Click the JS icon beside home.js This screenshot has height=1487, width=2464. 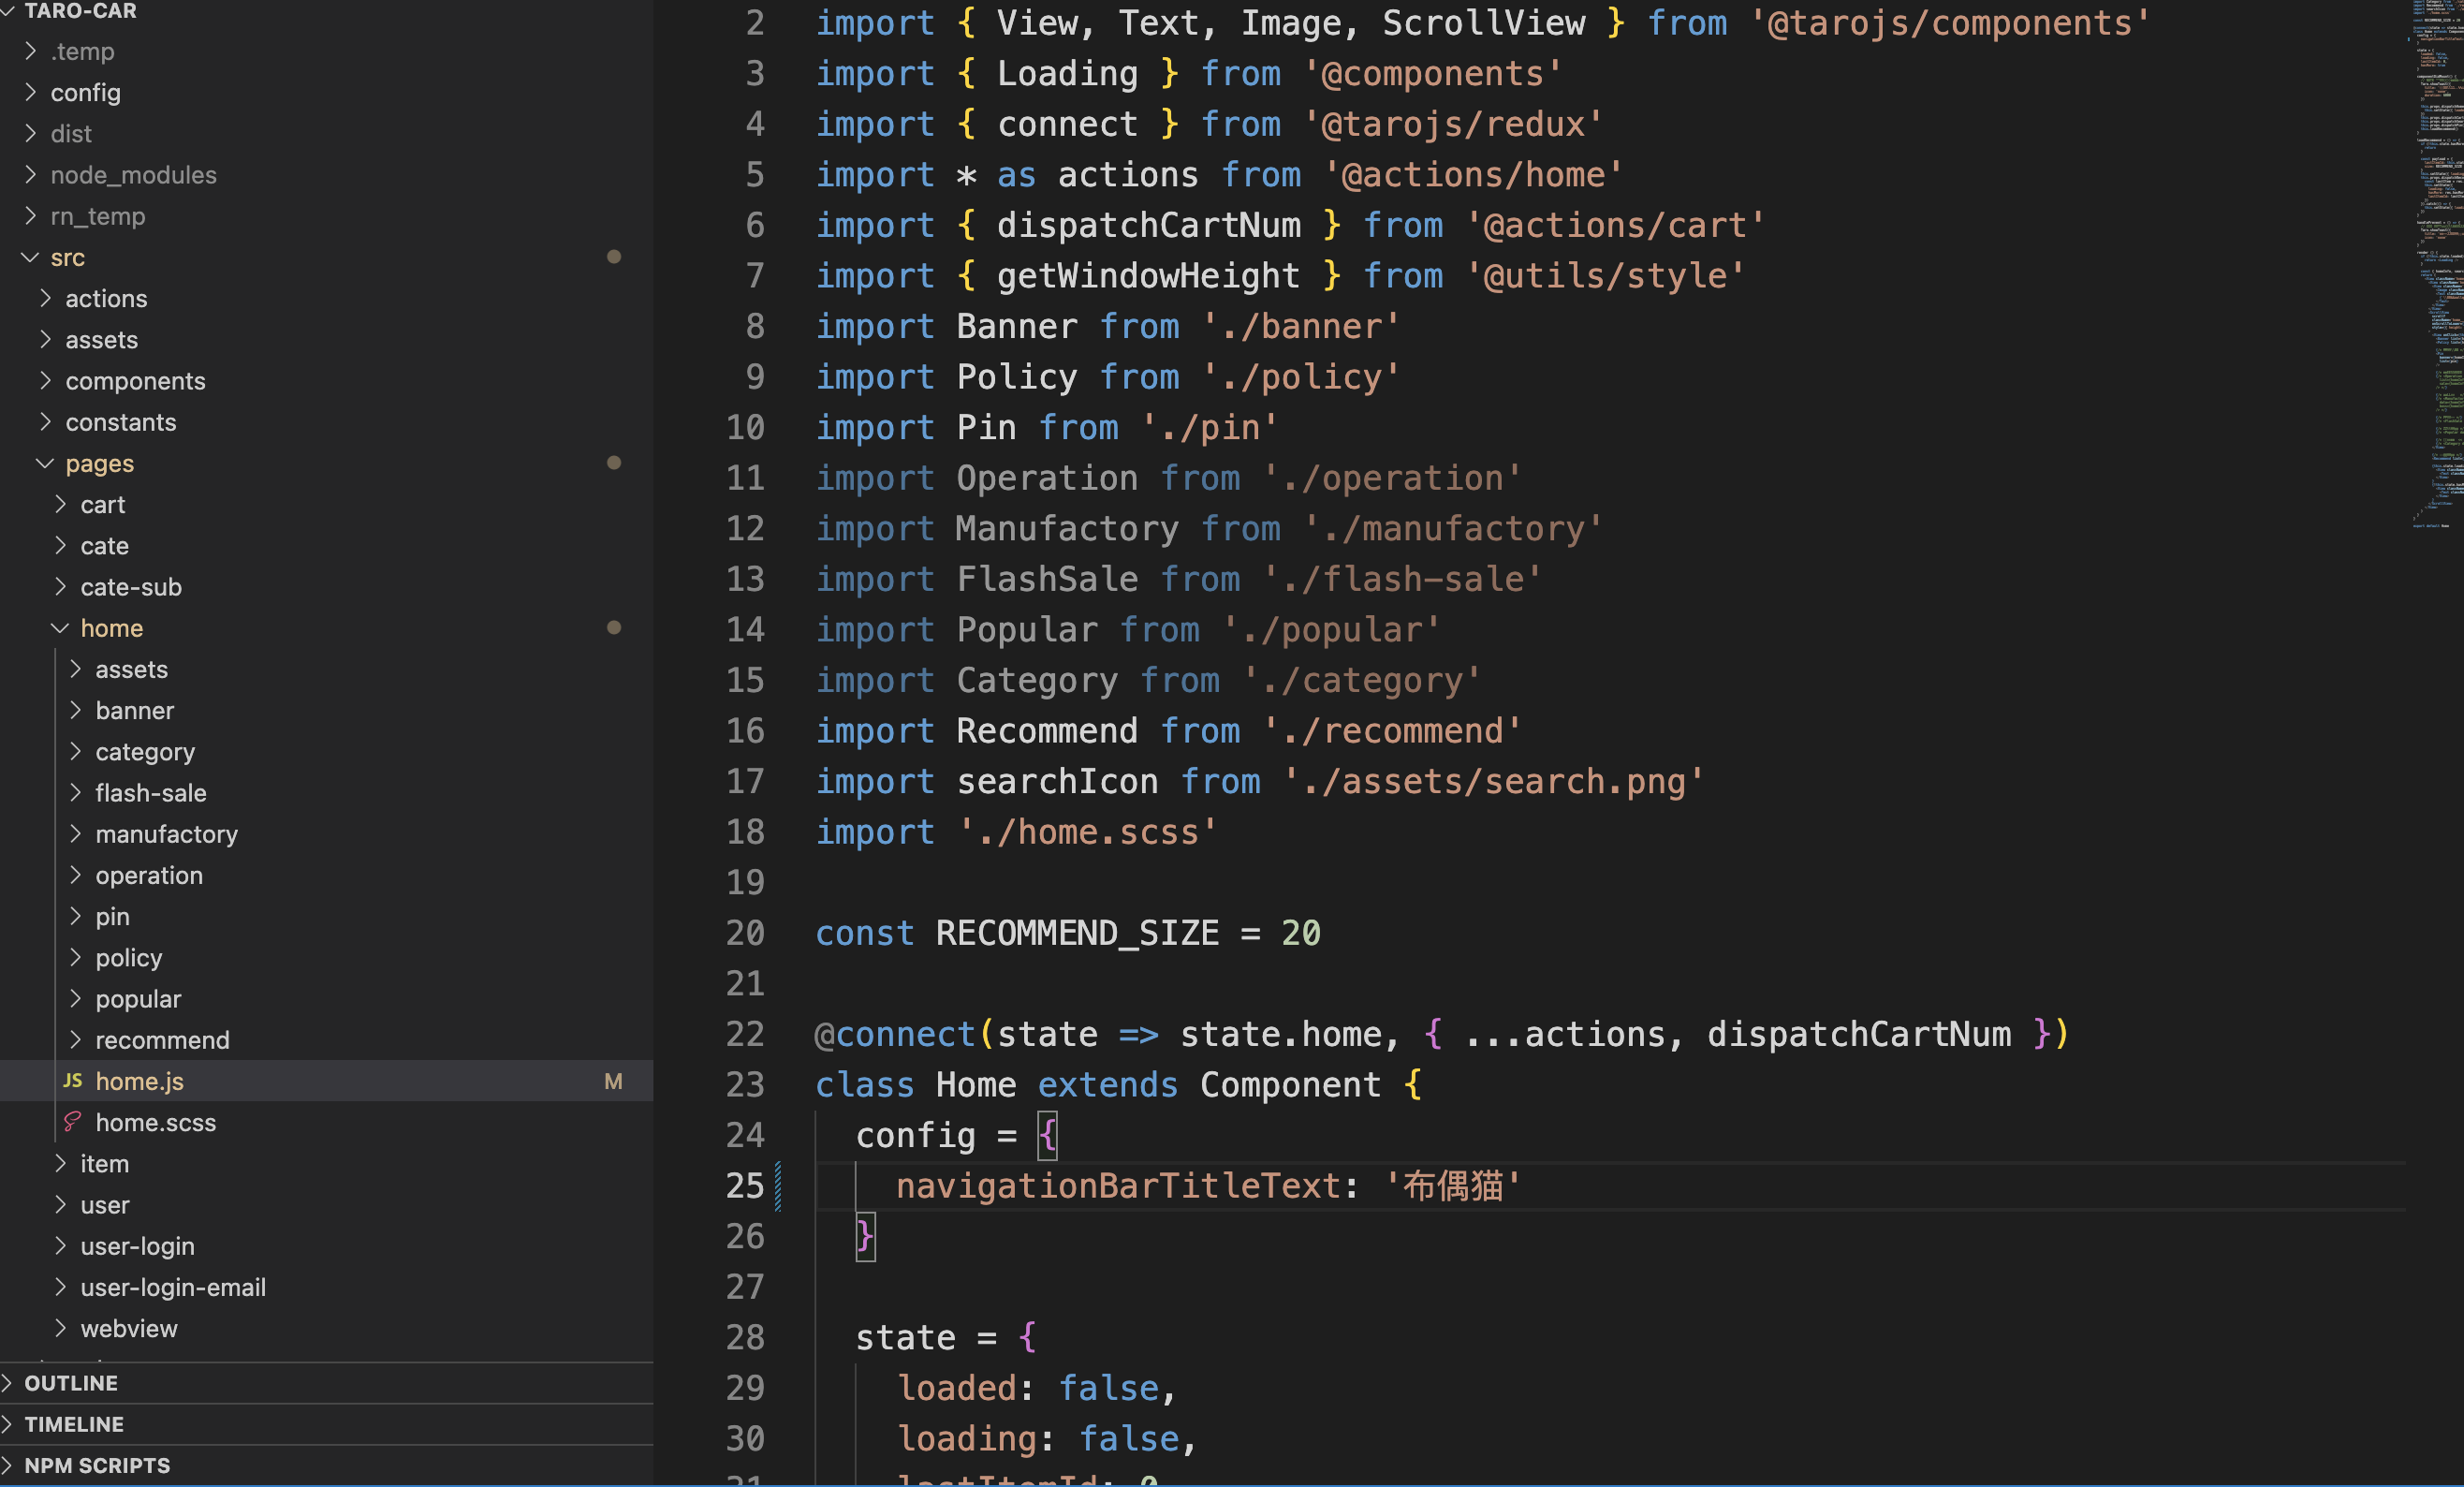(72, 1081)
